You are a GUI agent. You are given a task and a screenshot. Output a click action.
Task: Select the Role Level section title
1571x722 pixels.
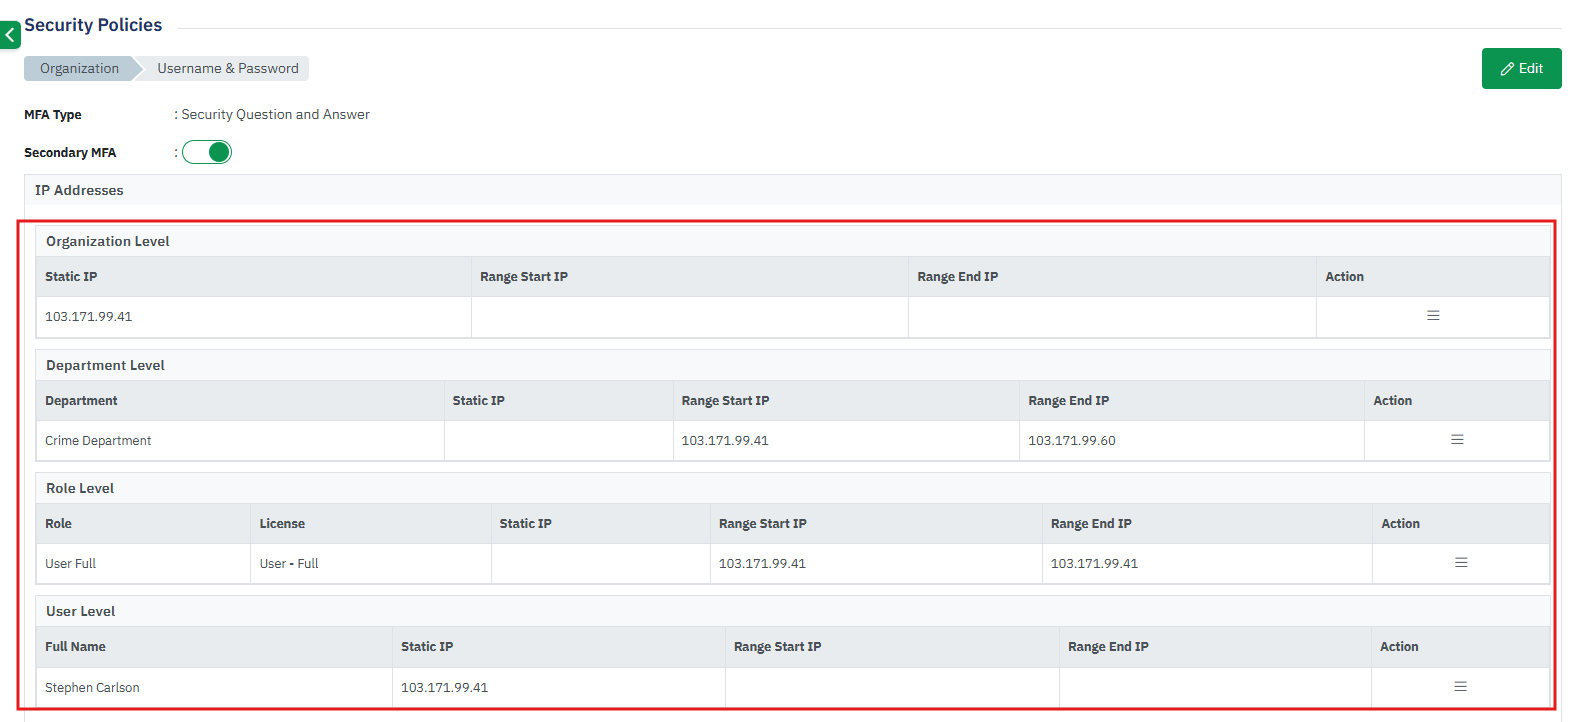[x=80, y=488]
